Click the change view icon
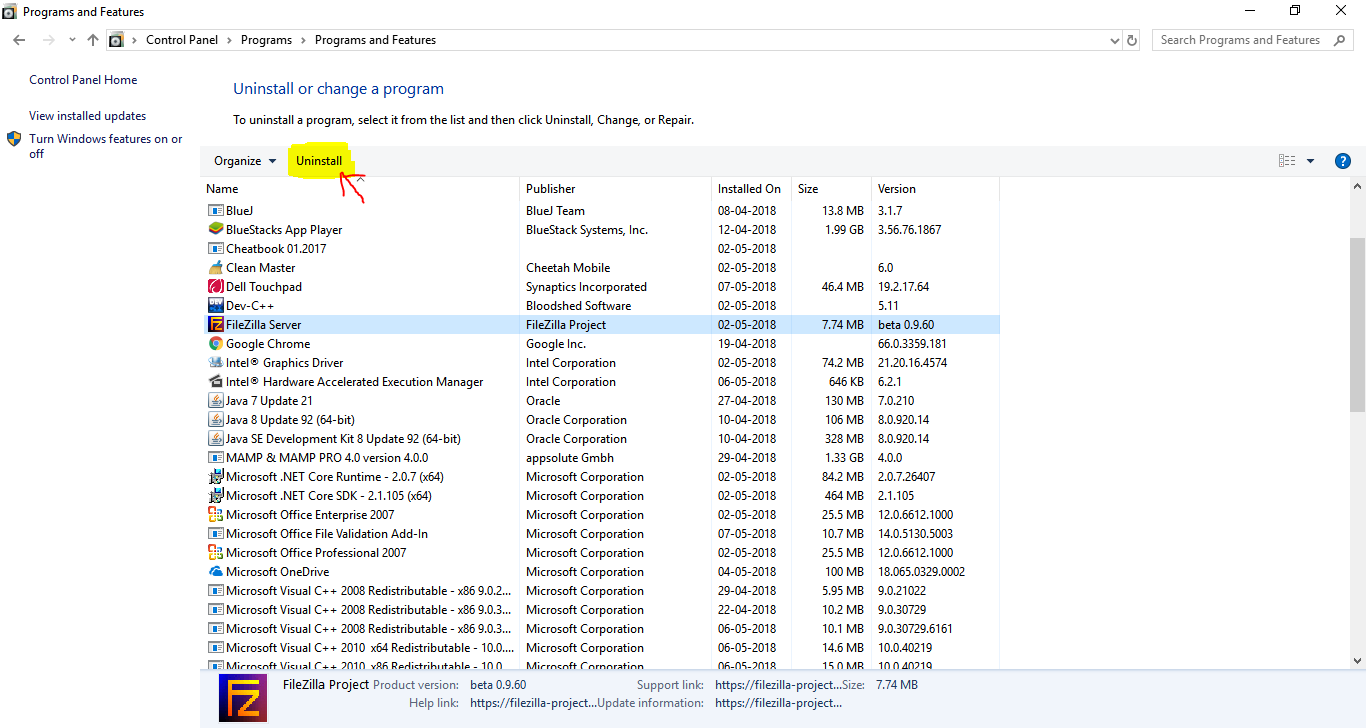Image resolution: width=1366 pixels, height=728 pixels. [1287, 161]
